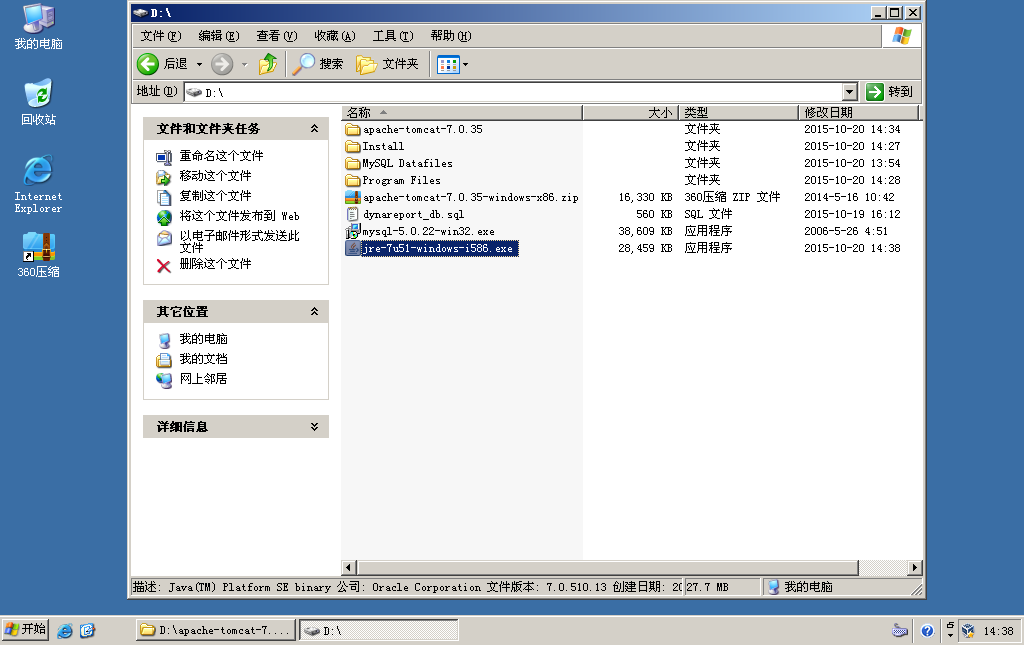Sort by the 修改日期 column header
The width and height of the screenshot is (1024, 645).
click(x=859, y=113)
